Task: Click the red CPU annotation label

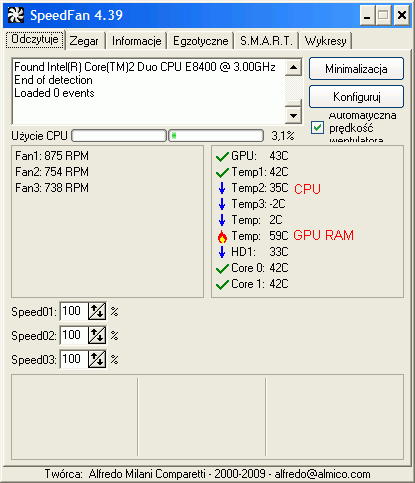Action: coord(307,189)
